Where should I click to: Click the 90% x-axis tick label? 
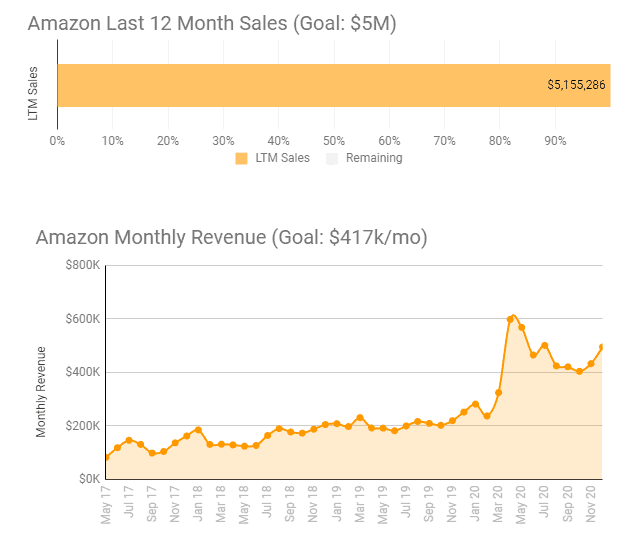coord(555,140)
